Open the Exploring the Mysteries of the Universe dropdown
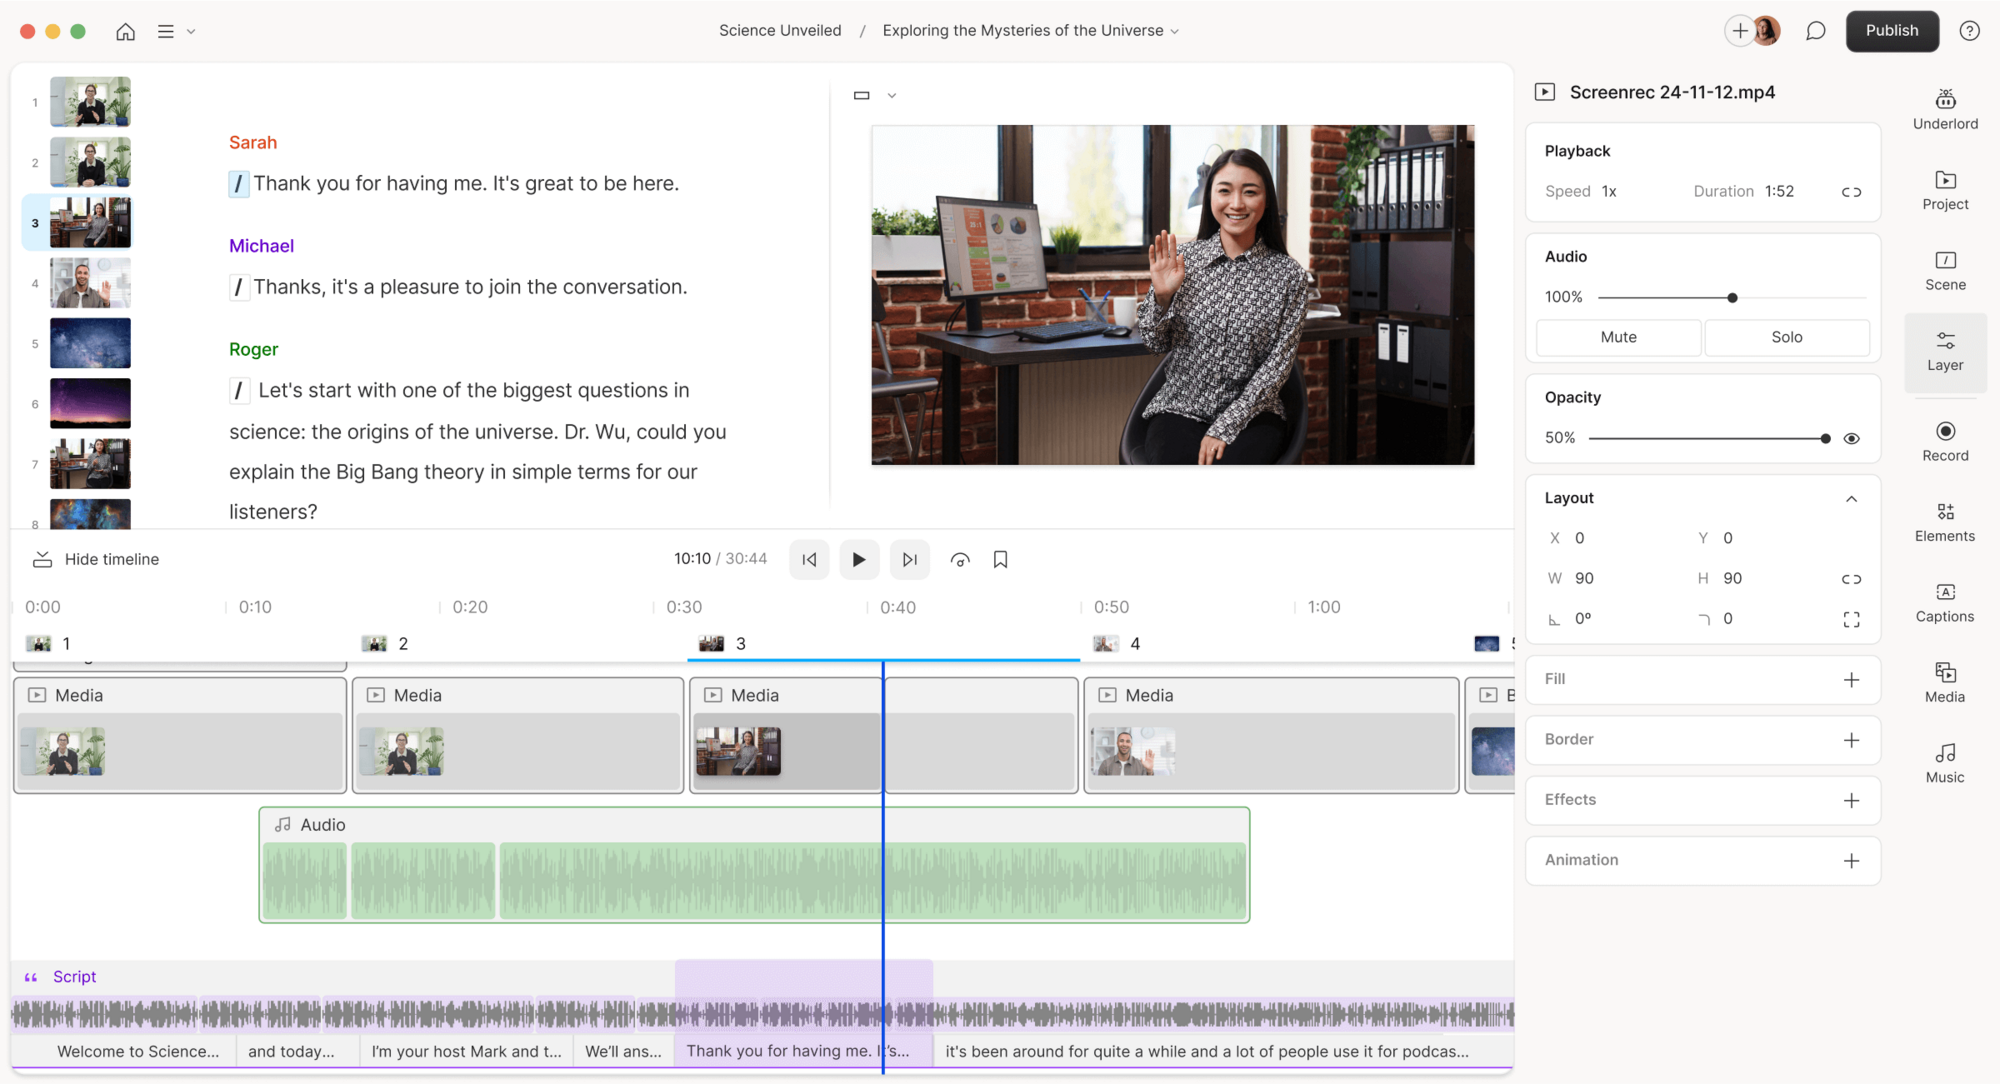The width and height of the screenshot is (2000, 1084). point(1174,30)
